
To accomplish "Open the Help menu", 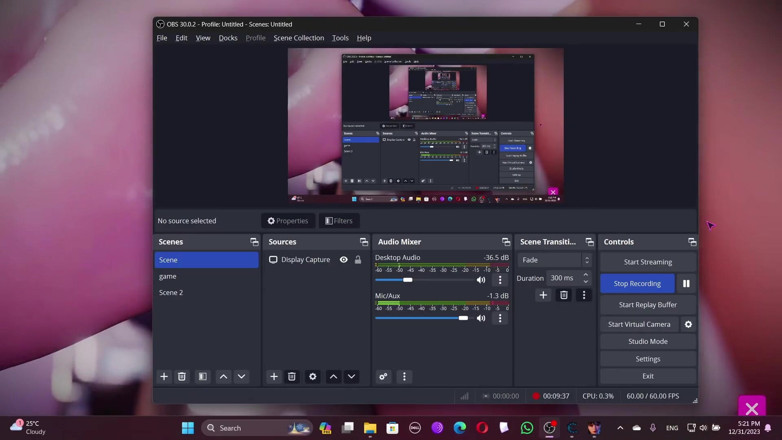I will [x=364, y=38].
